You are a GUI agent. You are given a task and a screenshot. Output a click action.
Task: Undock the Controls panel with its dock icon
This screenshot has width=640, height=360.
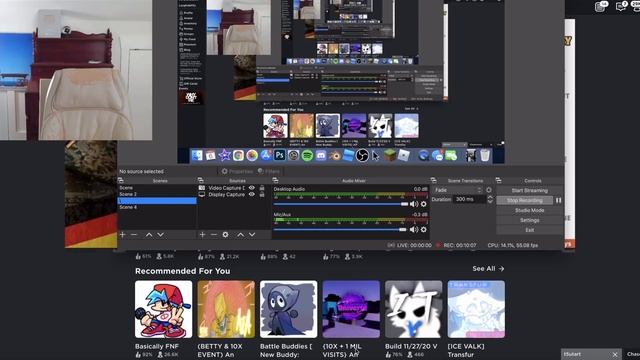498,180
